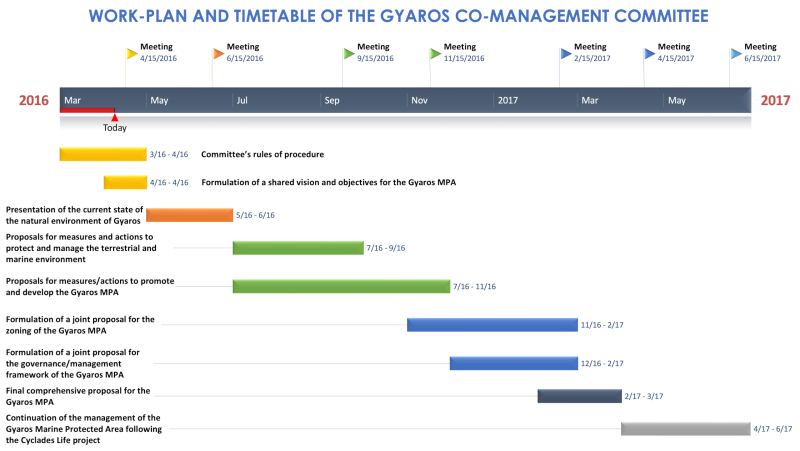Screen dimensions: 800x451
Task: Select the yellow bar for shared vision formulation
Action: (125, 182)
